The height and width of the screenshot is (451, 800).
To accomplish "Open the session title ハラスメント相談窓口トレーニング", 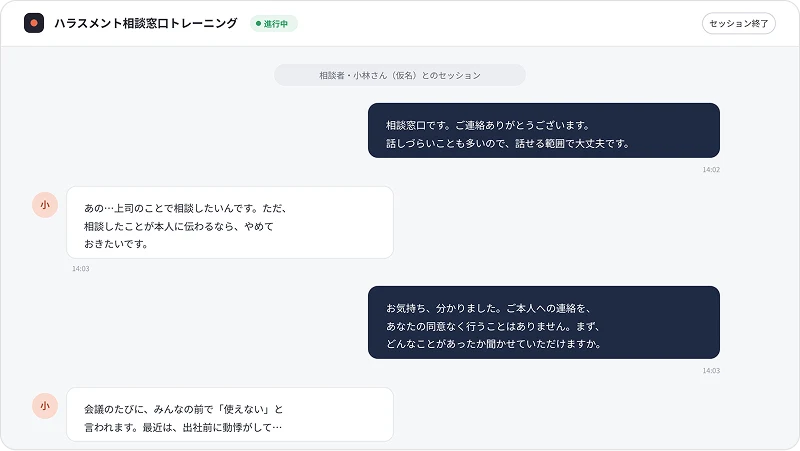I will (x=145, y=23).
